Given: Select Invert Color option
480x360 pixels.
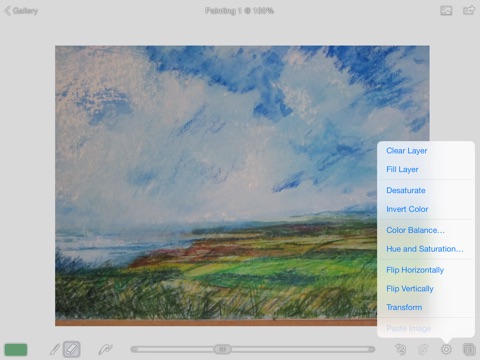Looking at the screenshot, I should click(407, 209).
